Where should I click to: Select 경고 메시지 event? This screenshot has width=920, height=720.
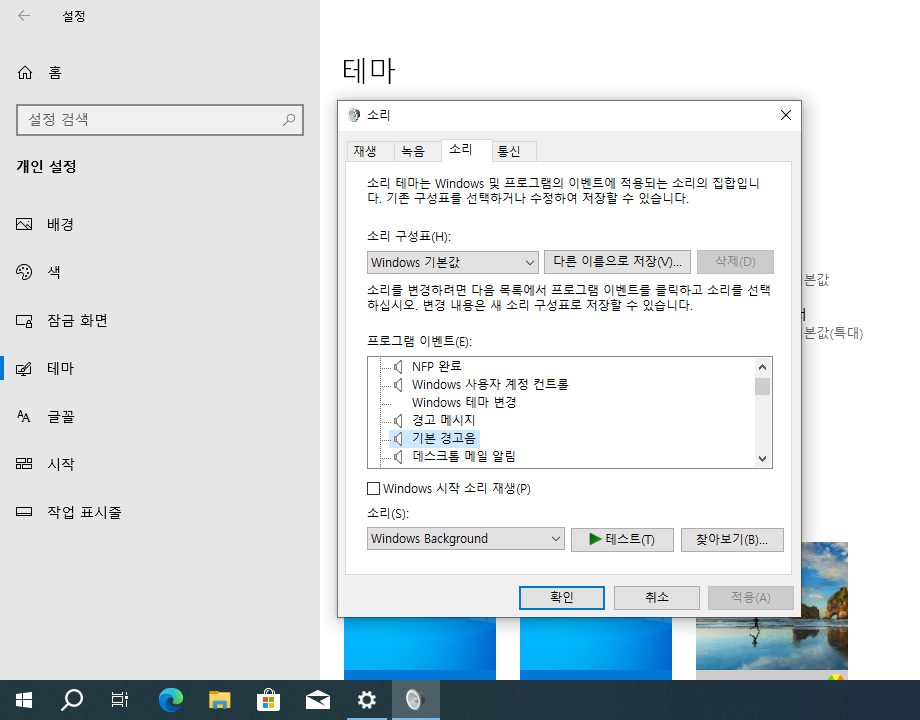(444, 421)
